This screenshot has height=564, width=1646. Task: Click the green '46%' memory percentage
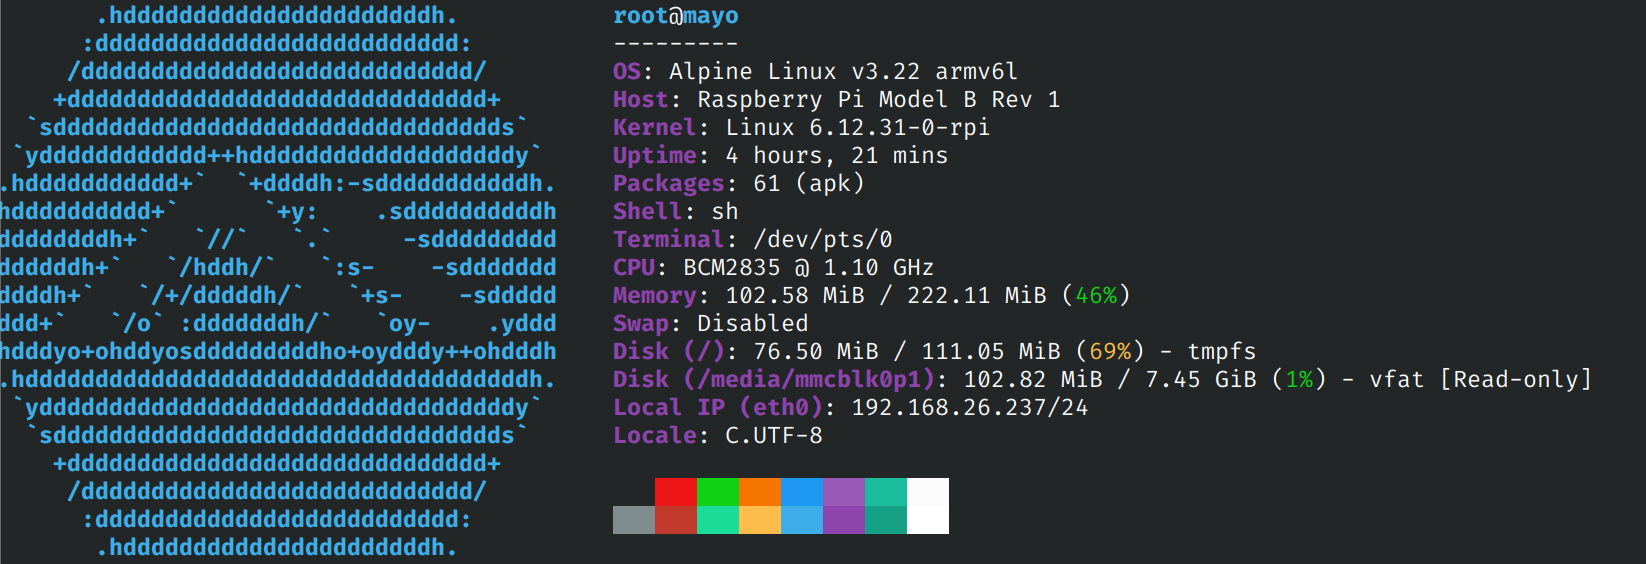point(1096,296)
